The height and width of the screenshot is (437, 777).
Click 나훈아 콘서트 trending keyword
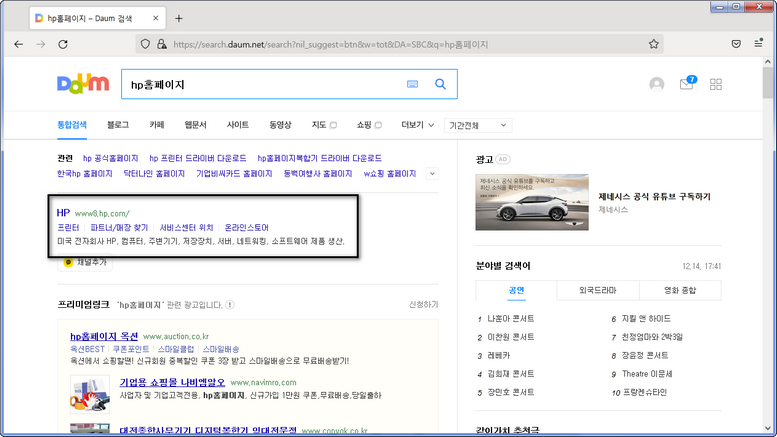tap(510, 319)
